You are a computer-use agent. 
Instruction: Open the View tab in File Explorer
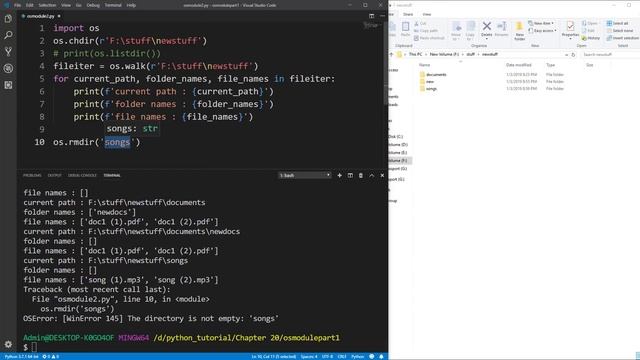427,14
